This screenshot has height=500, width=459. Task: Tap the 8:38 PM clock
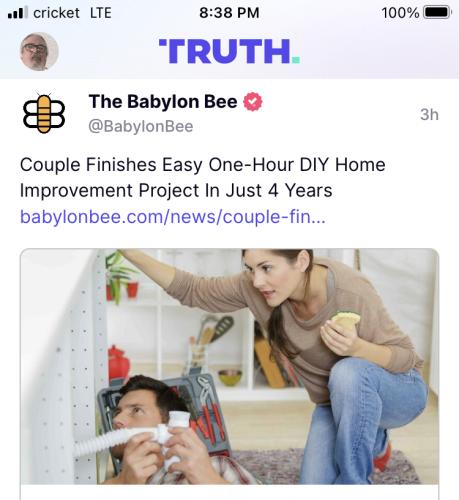[x=229, y=13]
